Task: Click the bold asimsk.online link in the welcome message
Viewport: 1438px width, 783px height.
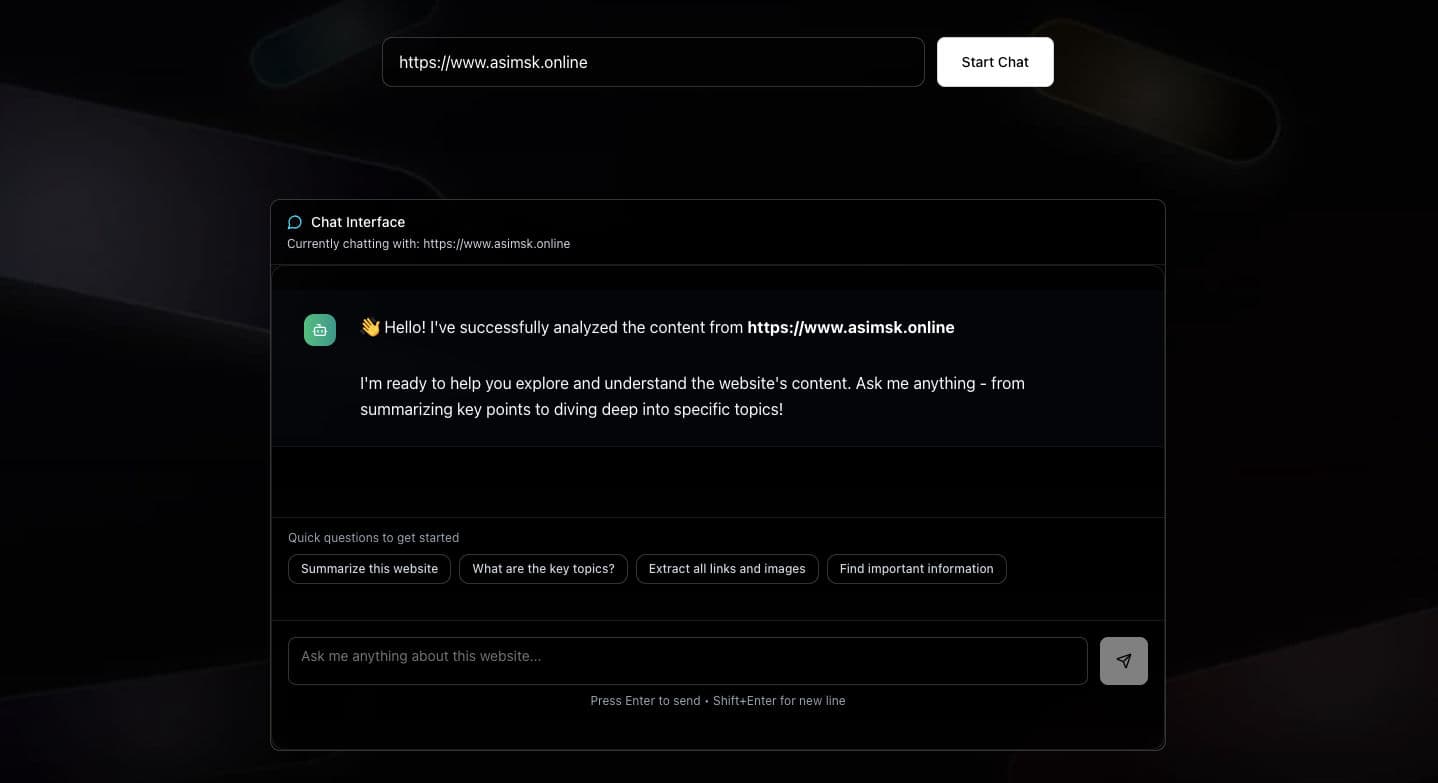Action: click(850, 327)
